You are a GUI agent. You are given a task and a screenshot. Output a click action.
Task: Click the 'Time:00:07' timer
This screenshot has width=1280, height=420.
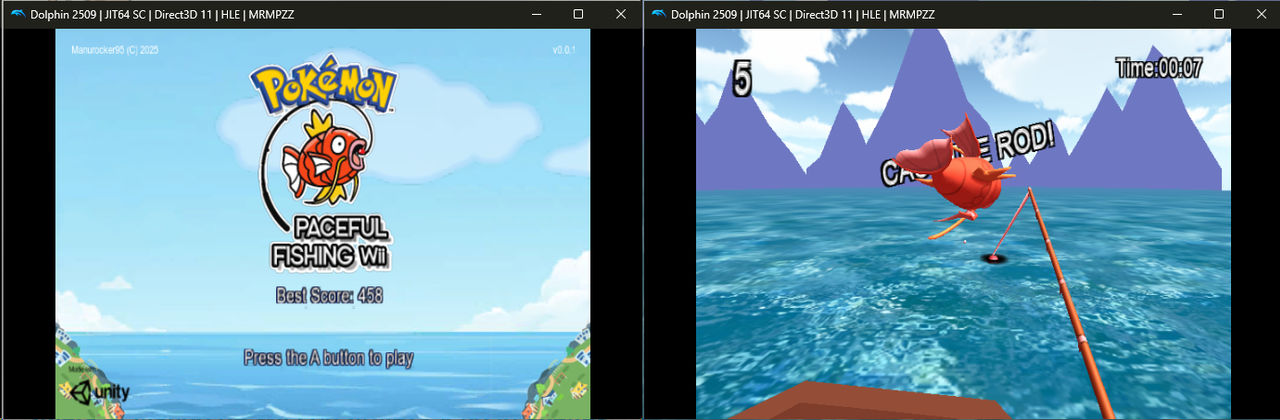(1159, 68)
